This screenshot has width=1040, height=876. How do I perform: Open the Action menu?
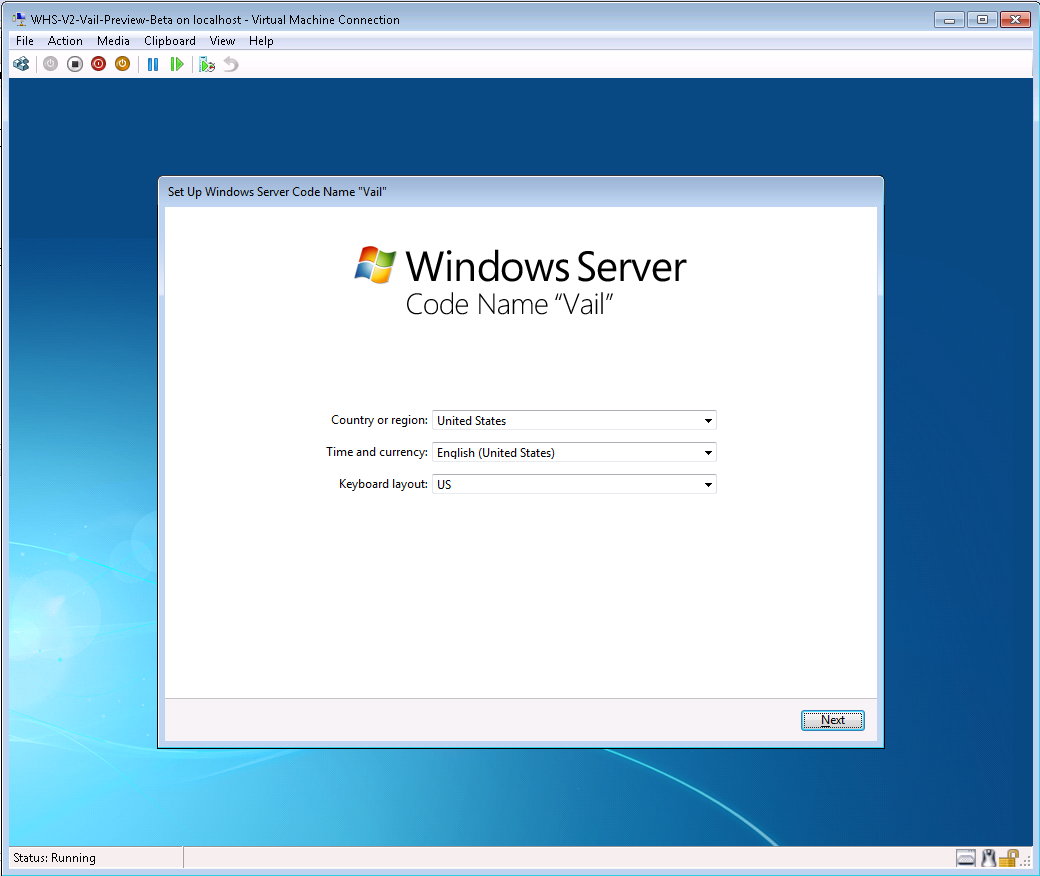65,41
